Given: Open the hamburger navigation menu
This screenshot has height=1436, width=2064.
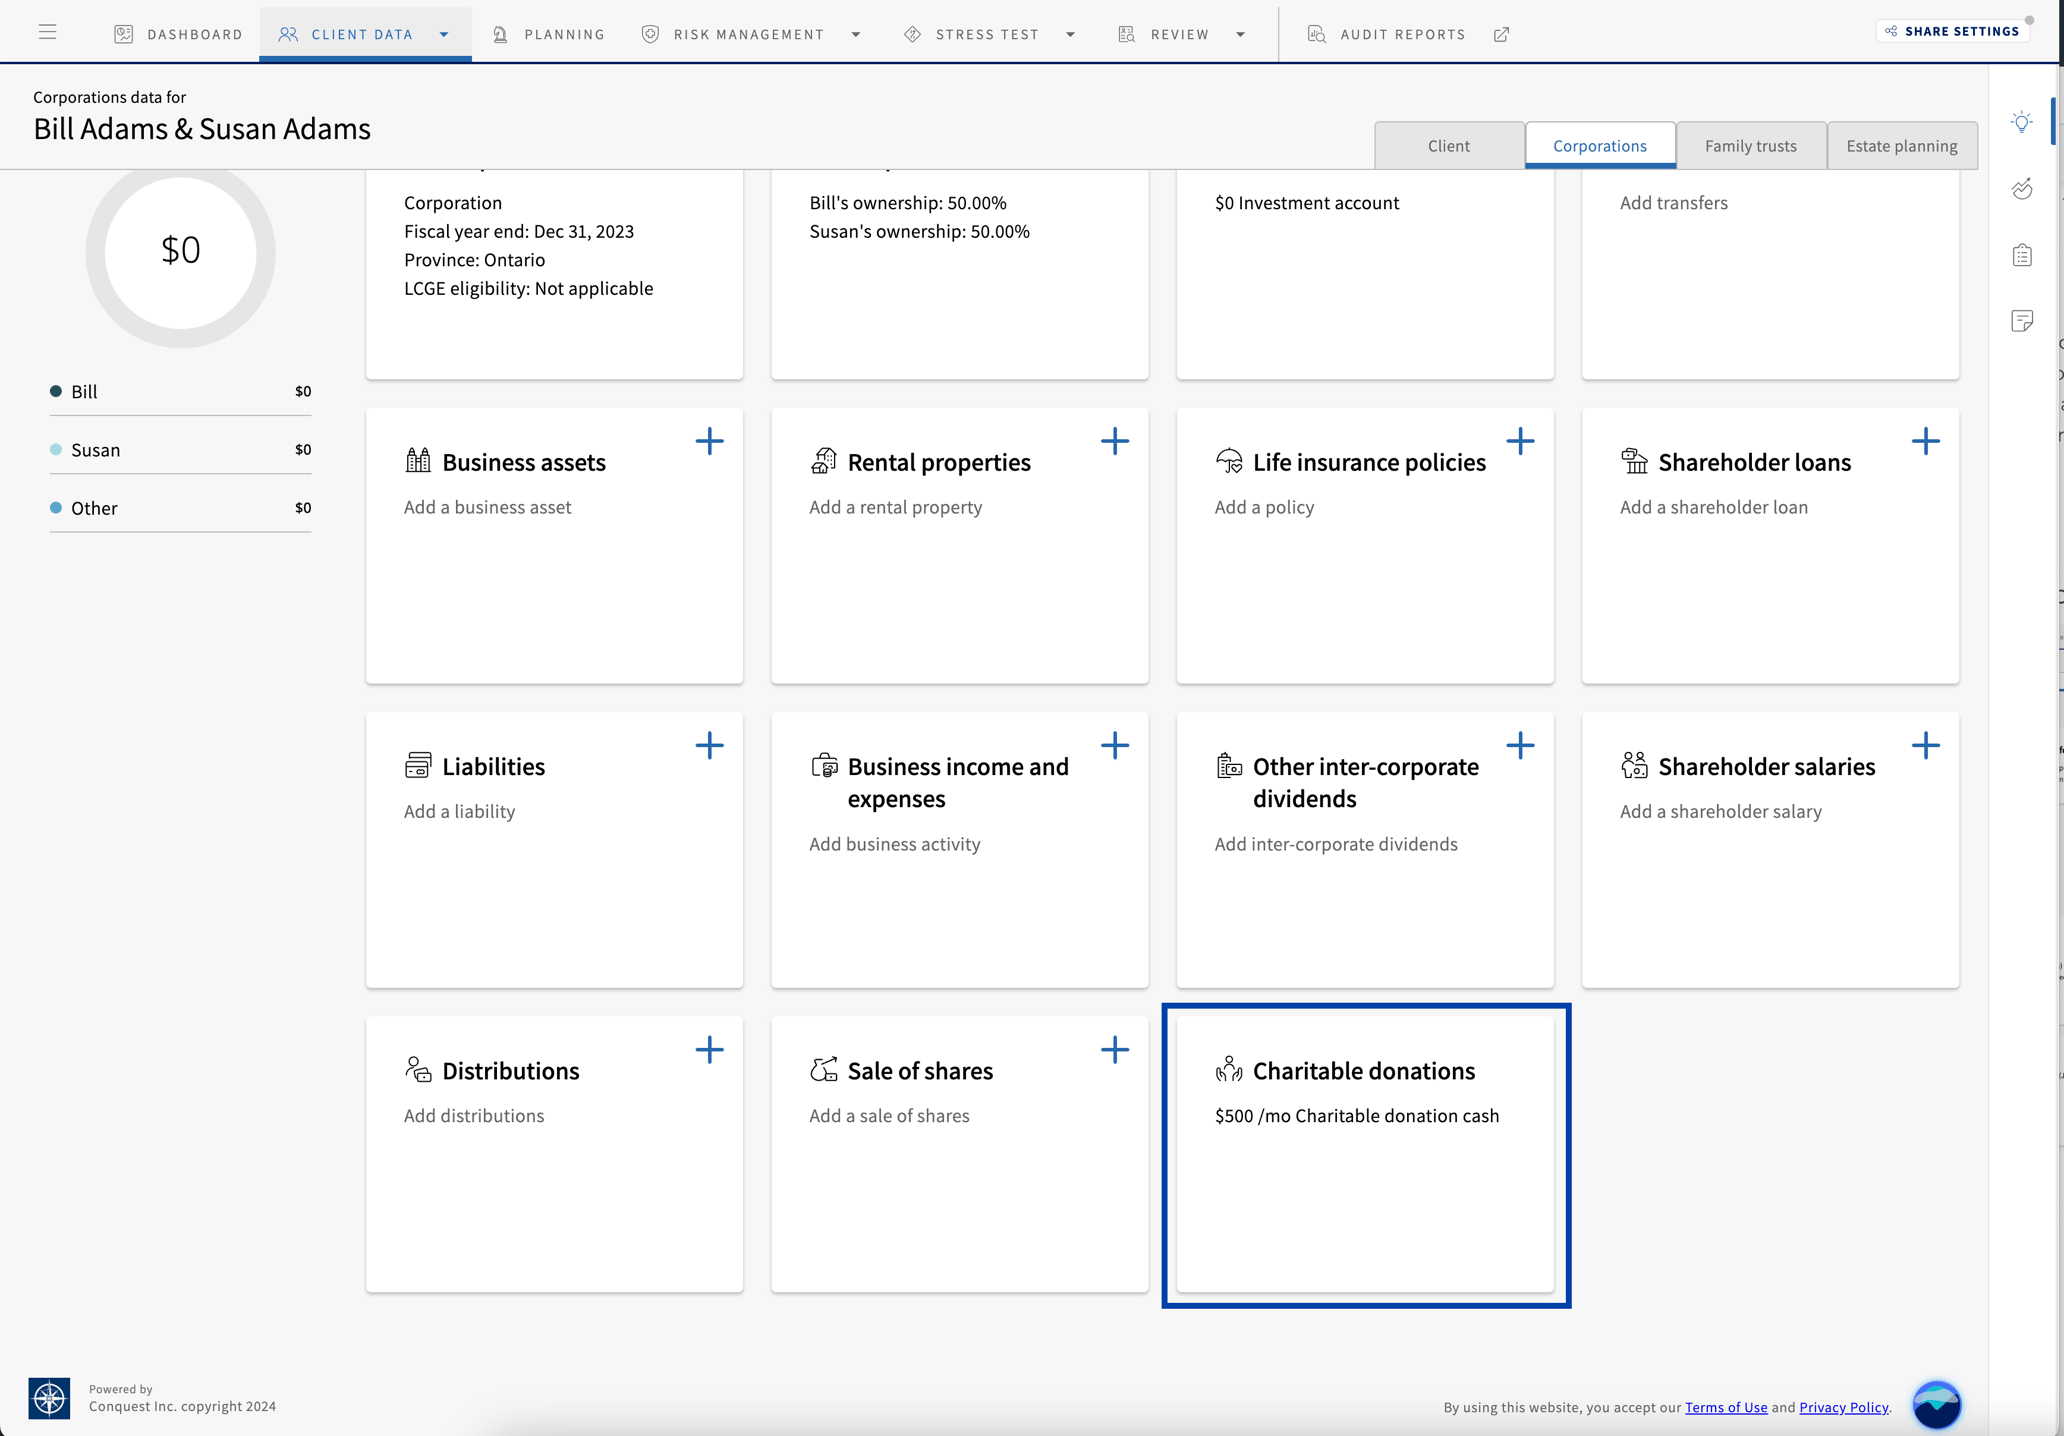Looking at the screenshot, I should point(47,32).
